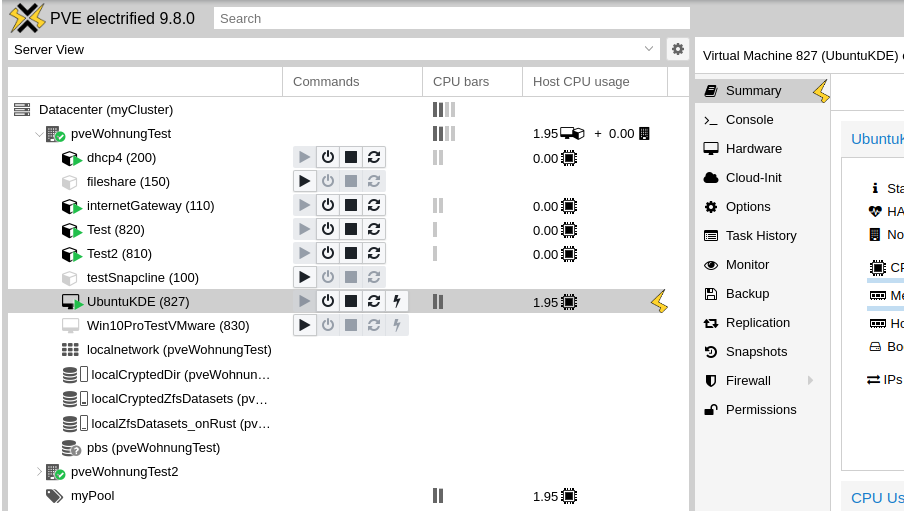The width and height of the screenshot is (904, 513).
Task: Click the CPU bars column header
Action: coord(473,82)
